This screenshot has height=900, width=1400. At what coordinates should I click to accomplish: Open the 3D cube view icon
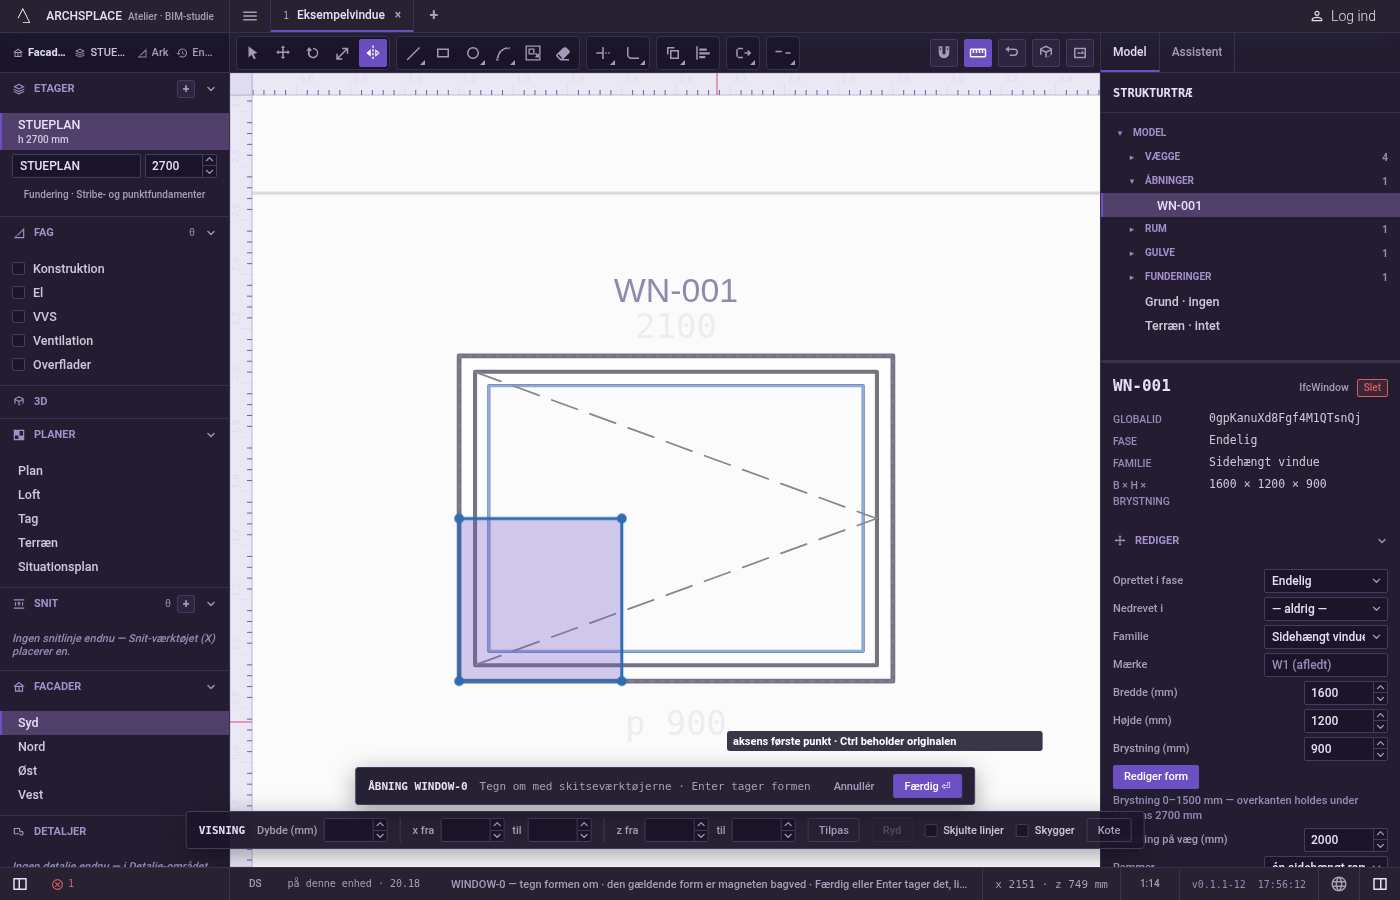pyautogui.click(x=1046, y=53)
